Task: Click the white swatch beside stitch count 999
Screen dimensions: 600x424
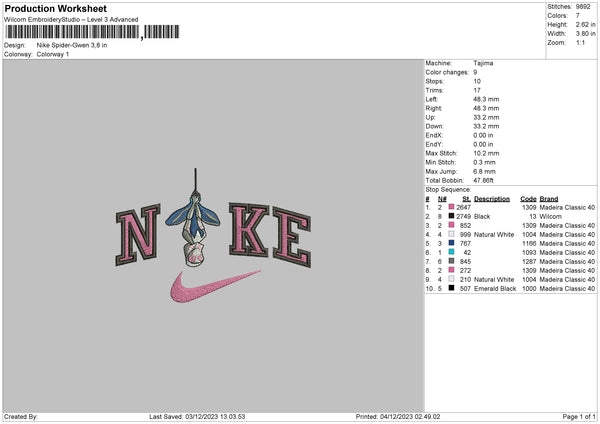Action: [x=452, y=234]
